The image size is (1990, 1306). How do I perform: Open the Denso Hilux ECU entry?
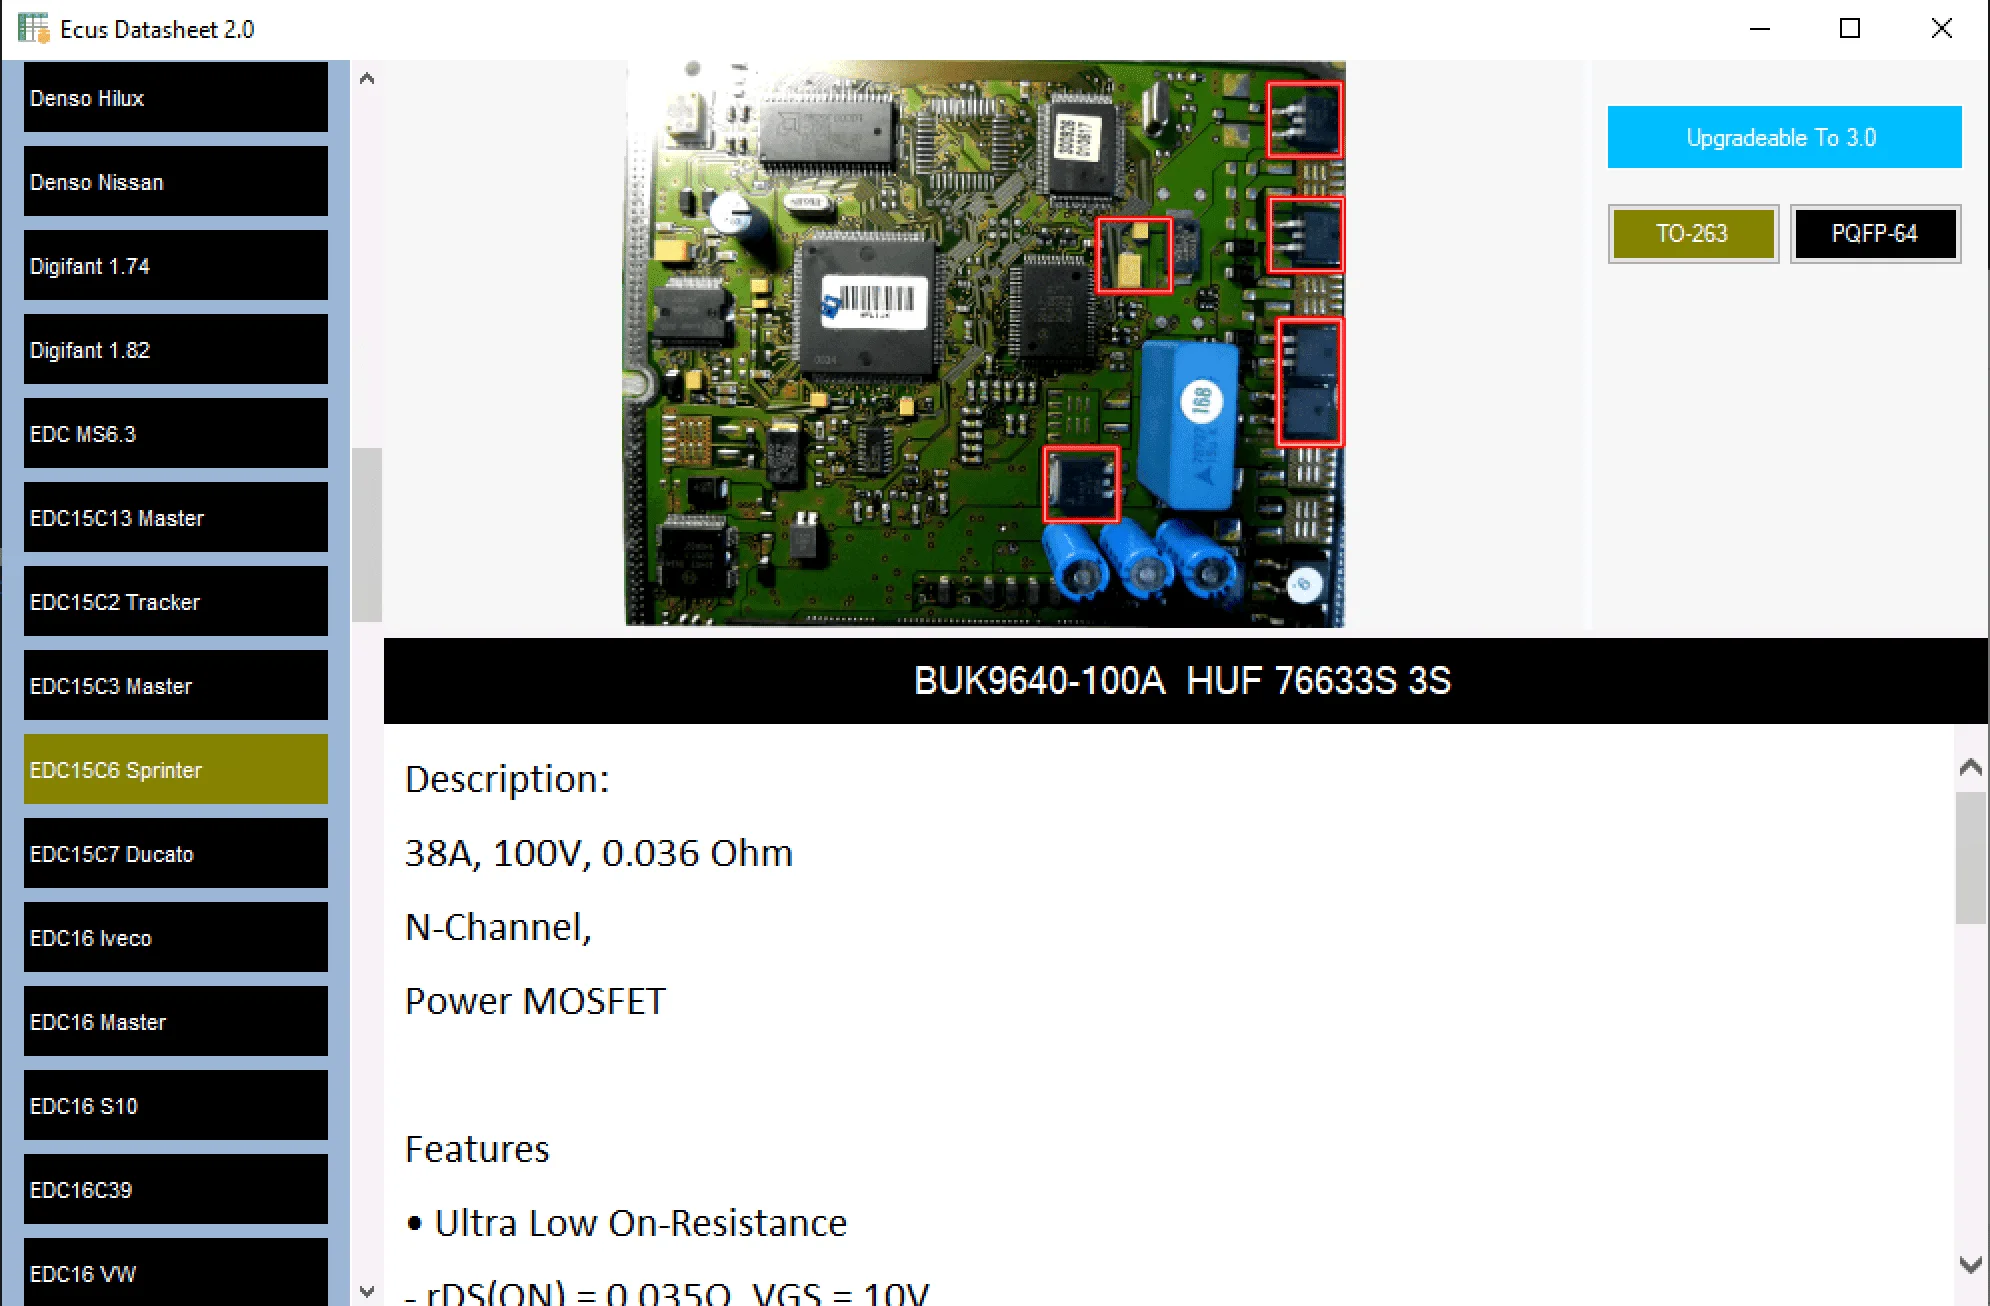(x=175, y=98)
